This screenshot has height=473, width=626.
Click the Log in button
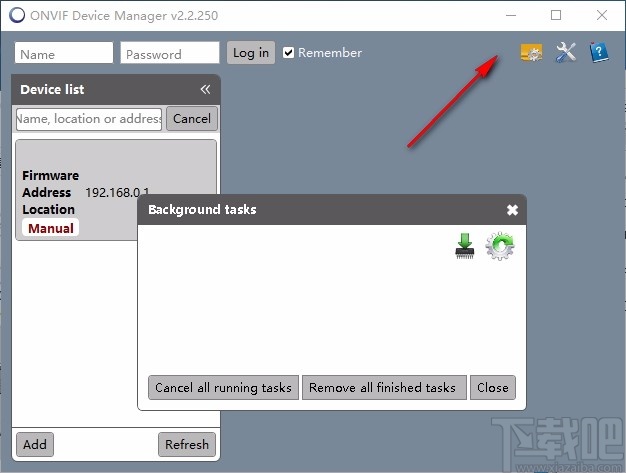251,53
